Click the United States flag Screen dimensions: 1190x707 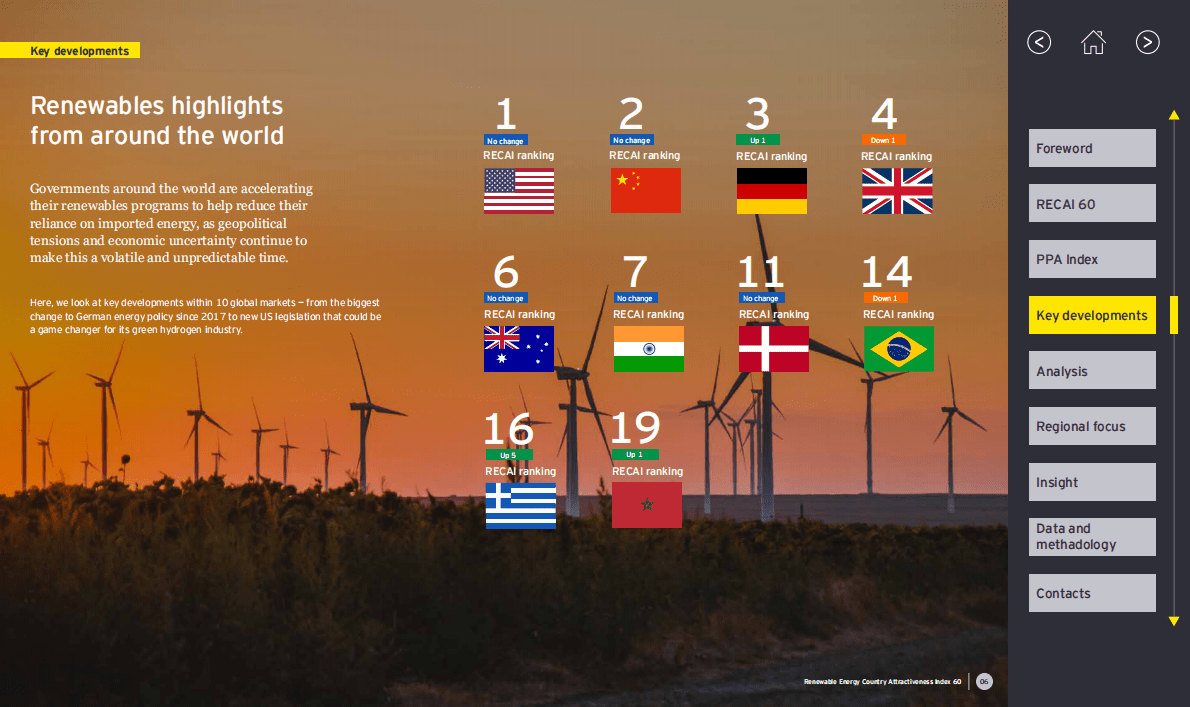[x=518, y=191]
